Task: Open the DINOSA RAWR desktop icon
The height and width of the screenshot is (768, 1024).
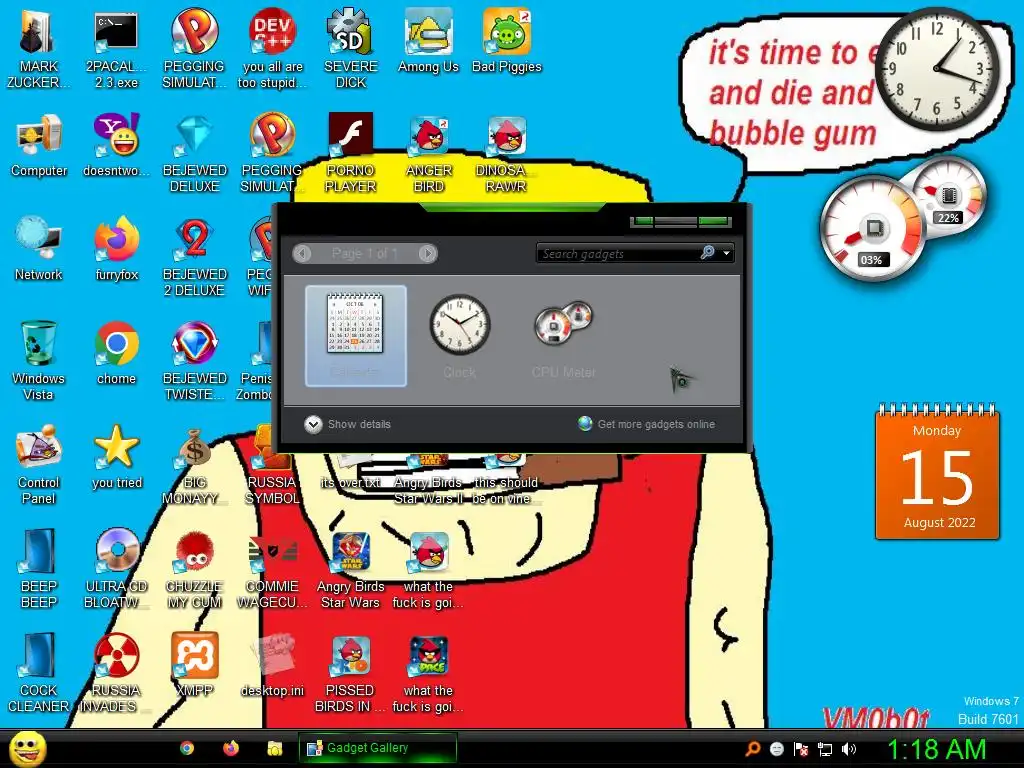Action: (x=507, y=153)
